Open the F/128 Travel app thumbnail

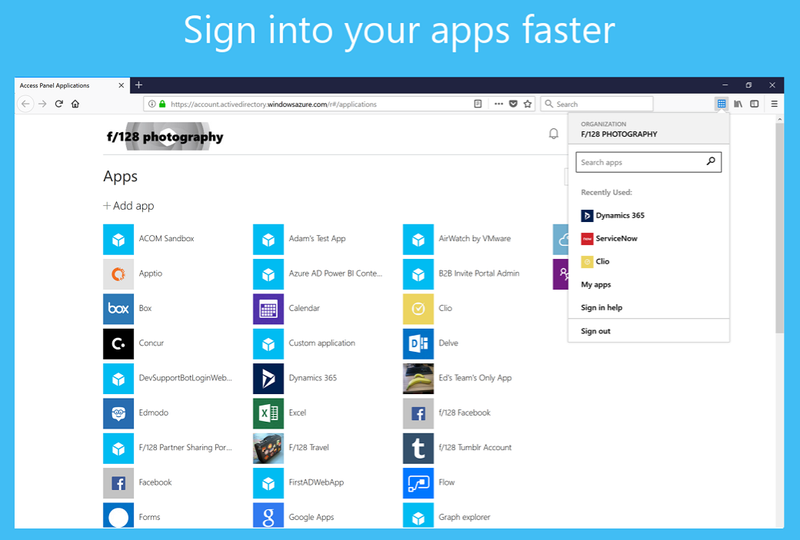pos(268,448)
